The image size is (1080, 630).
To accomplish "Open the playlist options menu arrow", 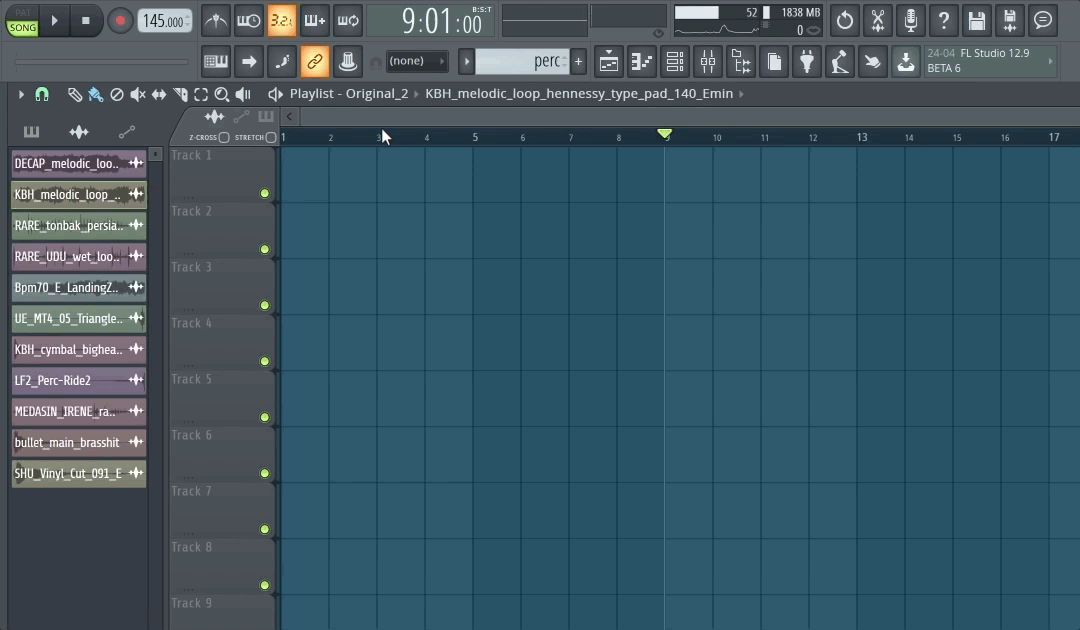I will coord(21,94).
